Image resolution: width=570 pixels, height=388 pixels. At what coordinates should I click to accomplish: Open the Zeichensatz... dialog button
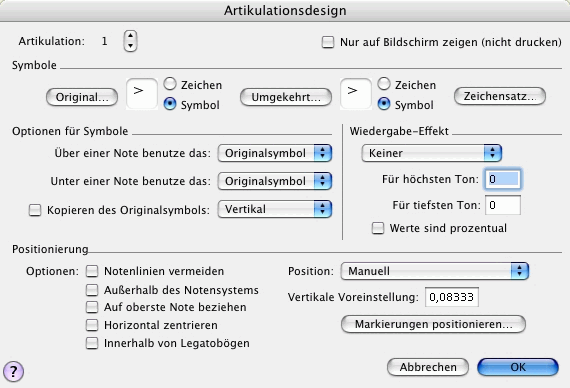500,96
